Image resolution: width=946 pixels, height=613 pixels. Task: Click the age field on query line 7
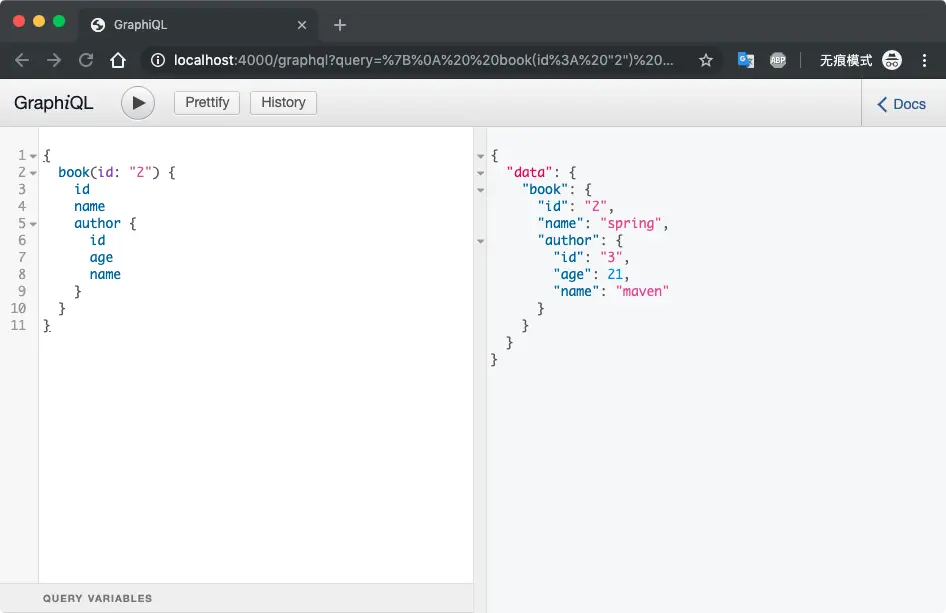[x=101, y=258]
